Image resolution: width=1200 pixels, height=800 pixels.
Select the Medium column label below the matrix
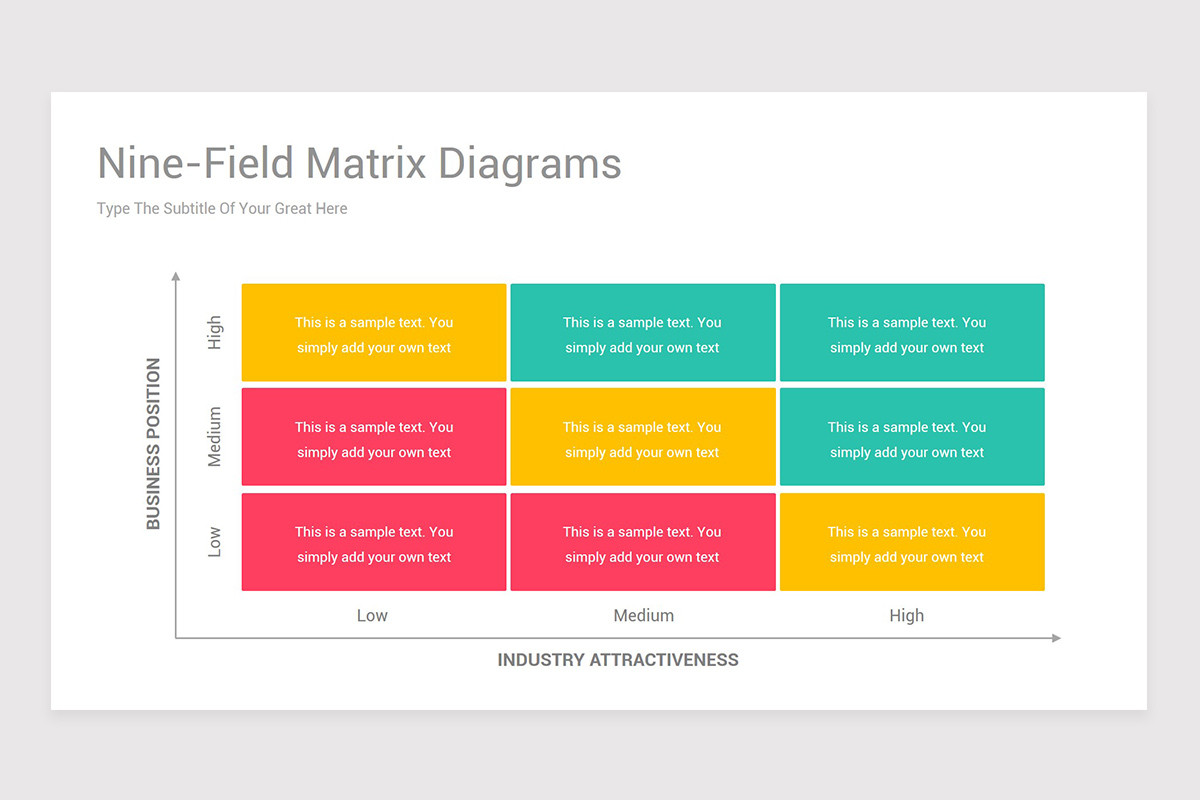click(x=643, y=616)
